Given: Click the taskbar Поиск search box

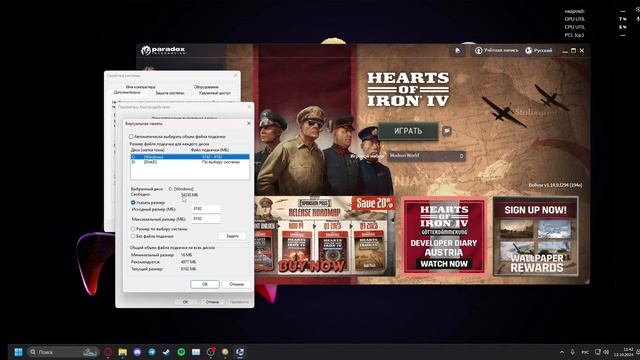Looking at the screenshot, I should [x=63, y=352].
